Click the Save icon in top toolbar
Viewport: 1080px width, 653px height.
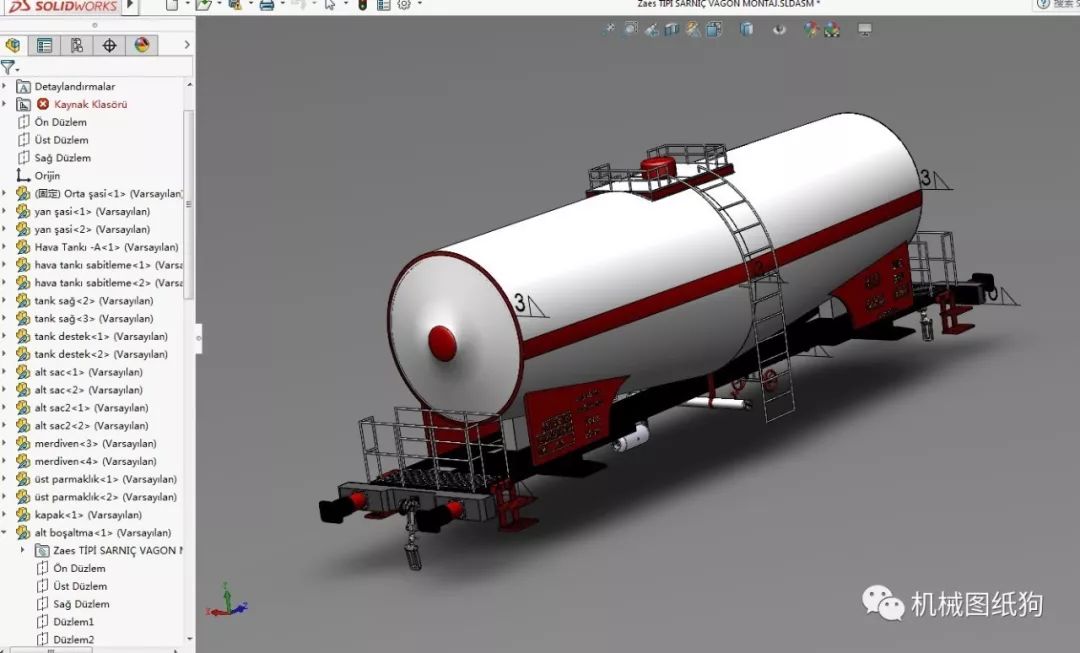[235, 5]
